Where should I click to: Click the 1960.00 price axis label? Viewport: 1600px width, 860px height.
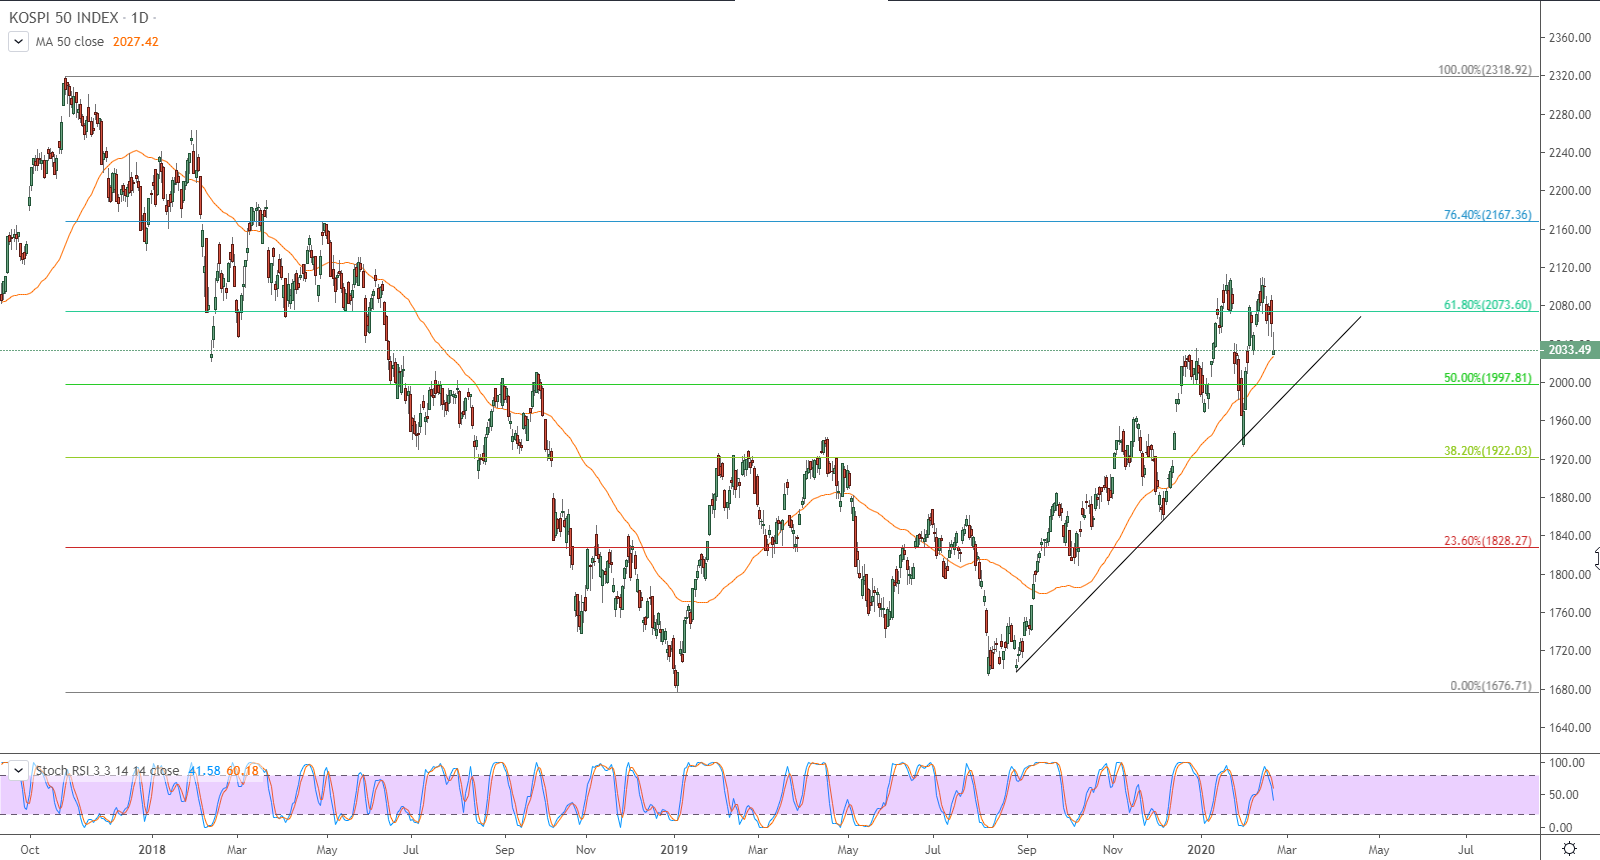(1569, 421)
